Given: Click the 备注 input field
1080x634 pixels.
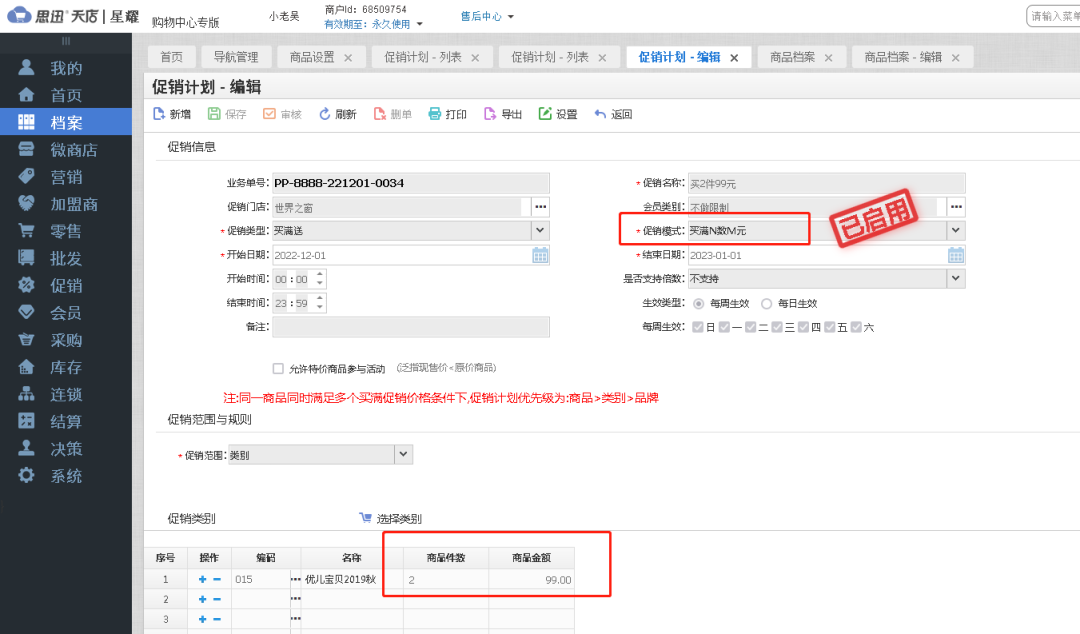Looking at the screenshot, I should (x=410, y=326).
